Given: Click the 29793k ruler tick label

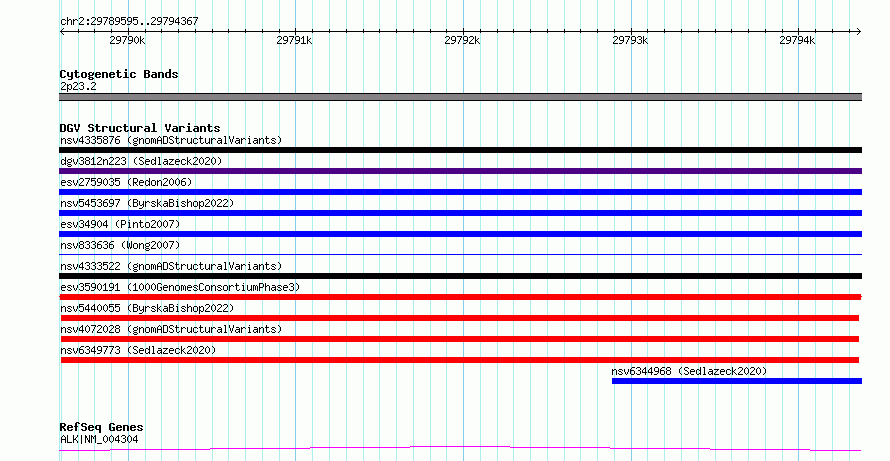Looking at the screenshot, I should tap(630, 40).
